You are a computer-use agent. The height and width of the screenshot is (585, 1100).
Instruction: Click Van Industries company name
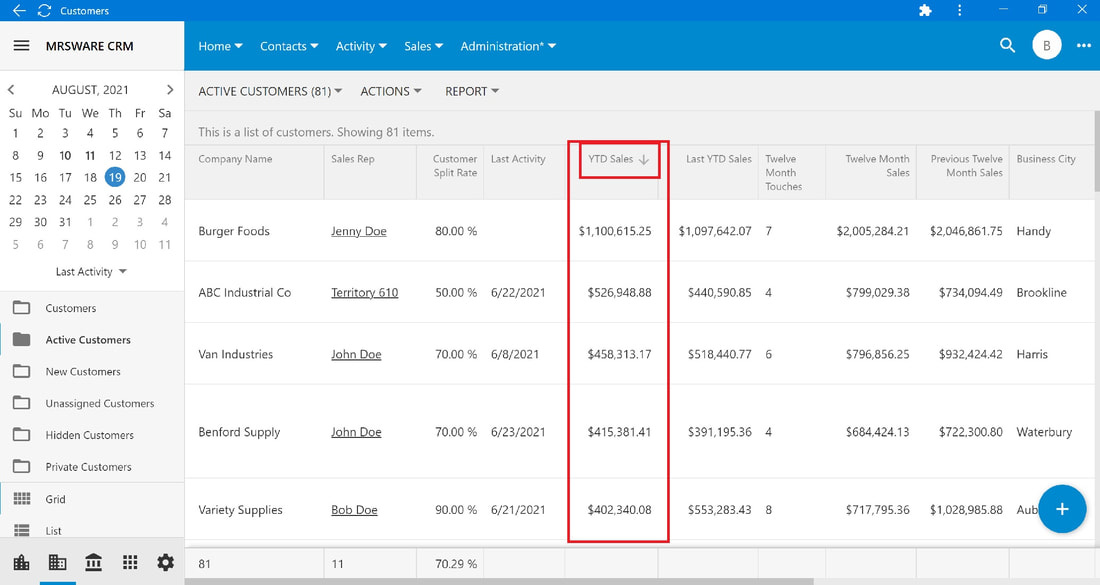coord(235,354)
